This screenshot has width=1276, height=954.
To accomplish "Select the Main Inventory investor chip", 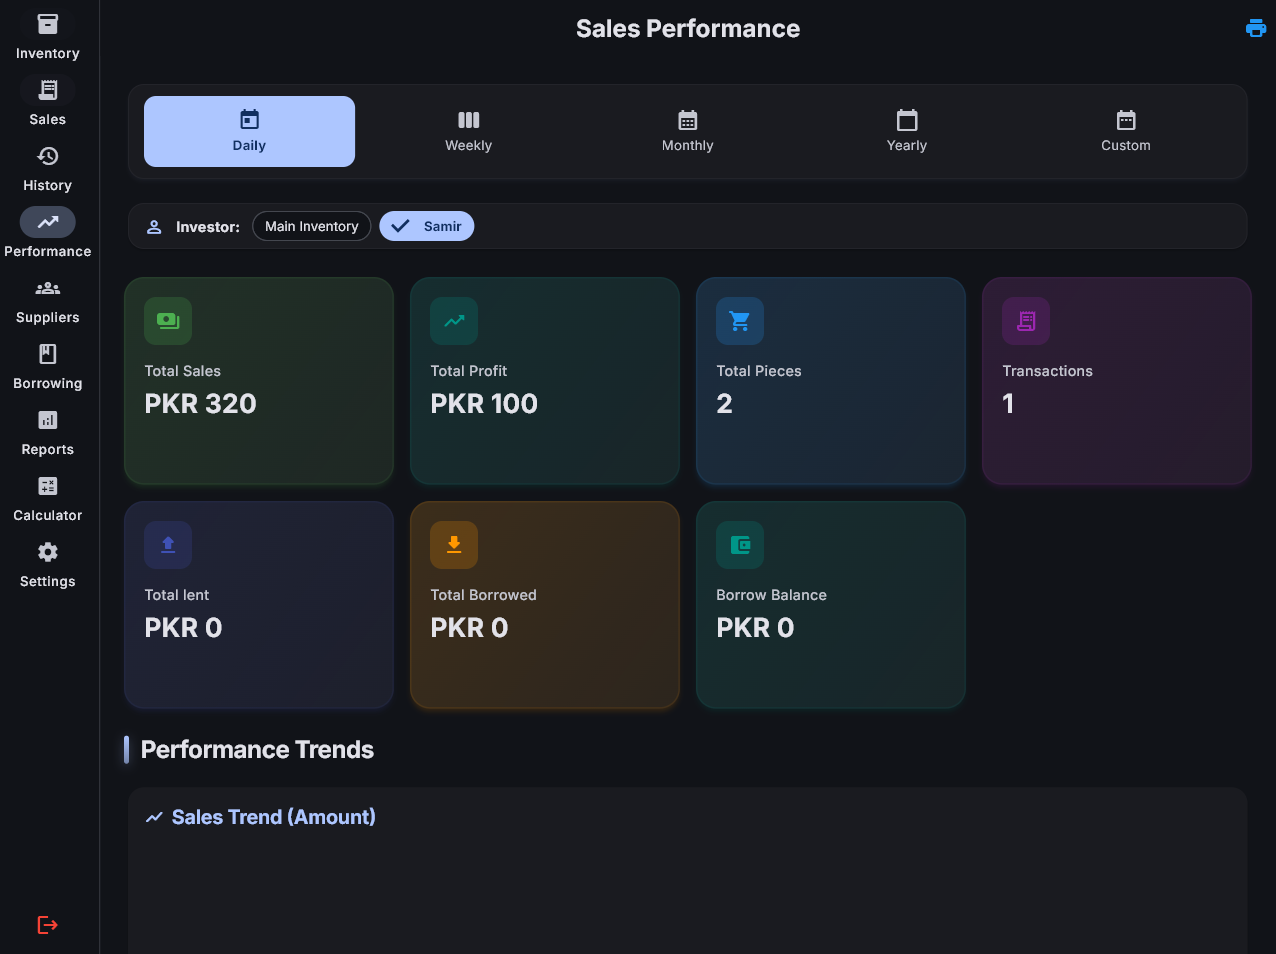I will [312, 226].
